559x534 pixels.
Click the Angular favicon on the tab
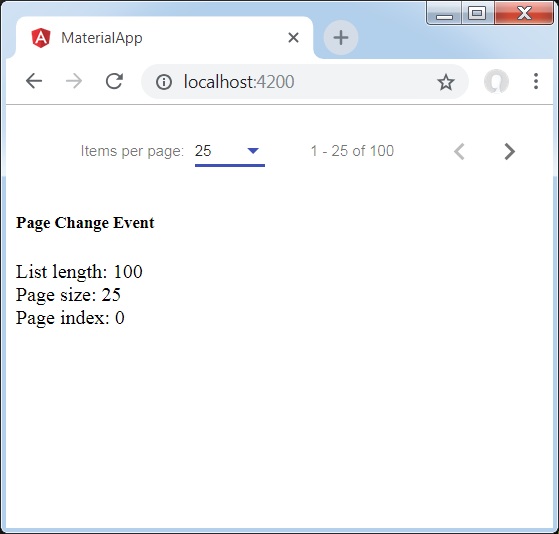coord(41,38)
